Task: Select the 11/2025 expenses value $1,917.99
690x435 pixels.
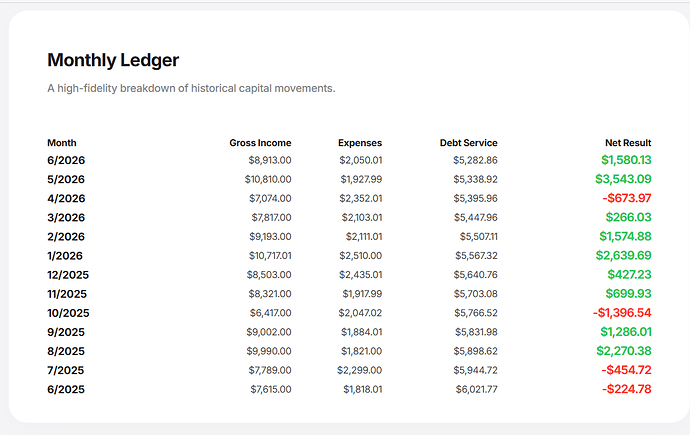Action: pos(362,294)
